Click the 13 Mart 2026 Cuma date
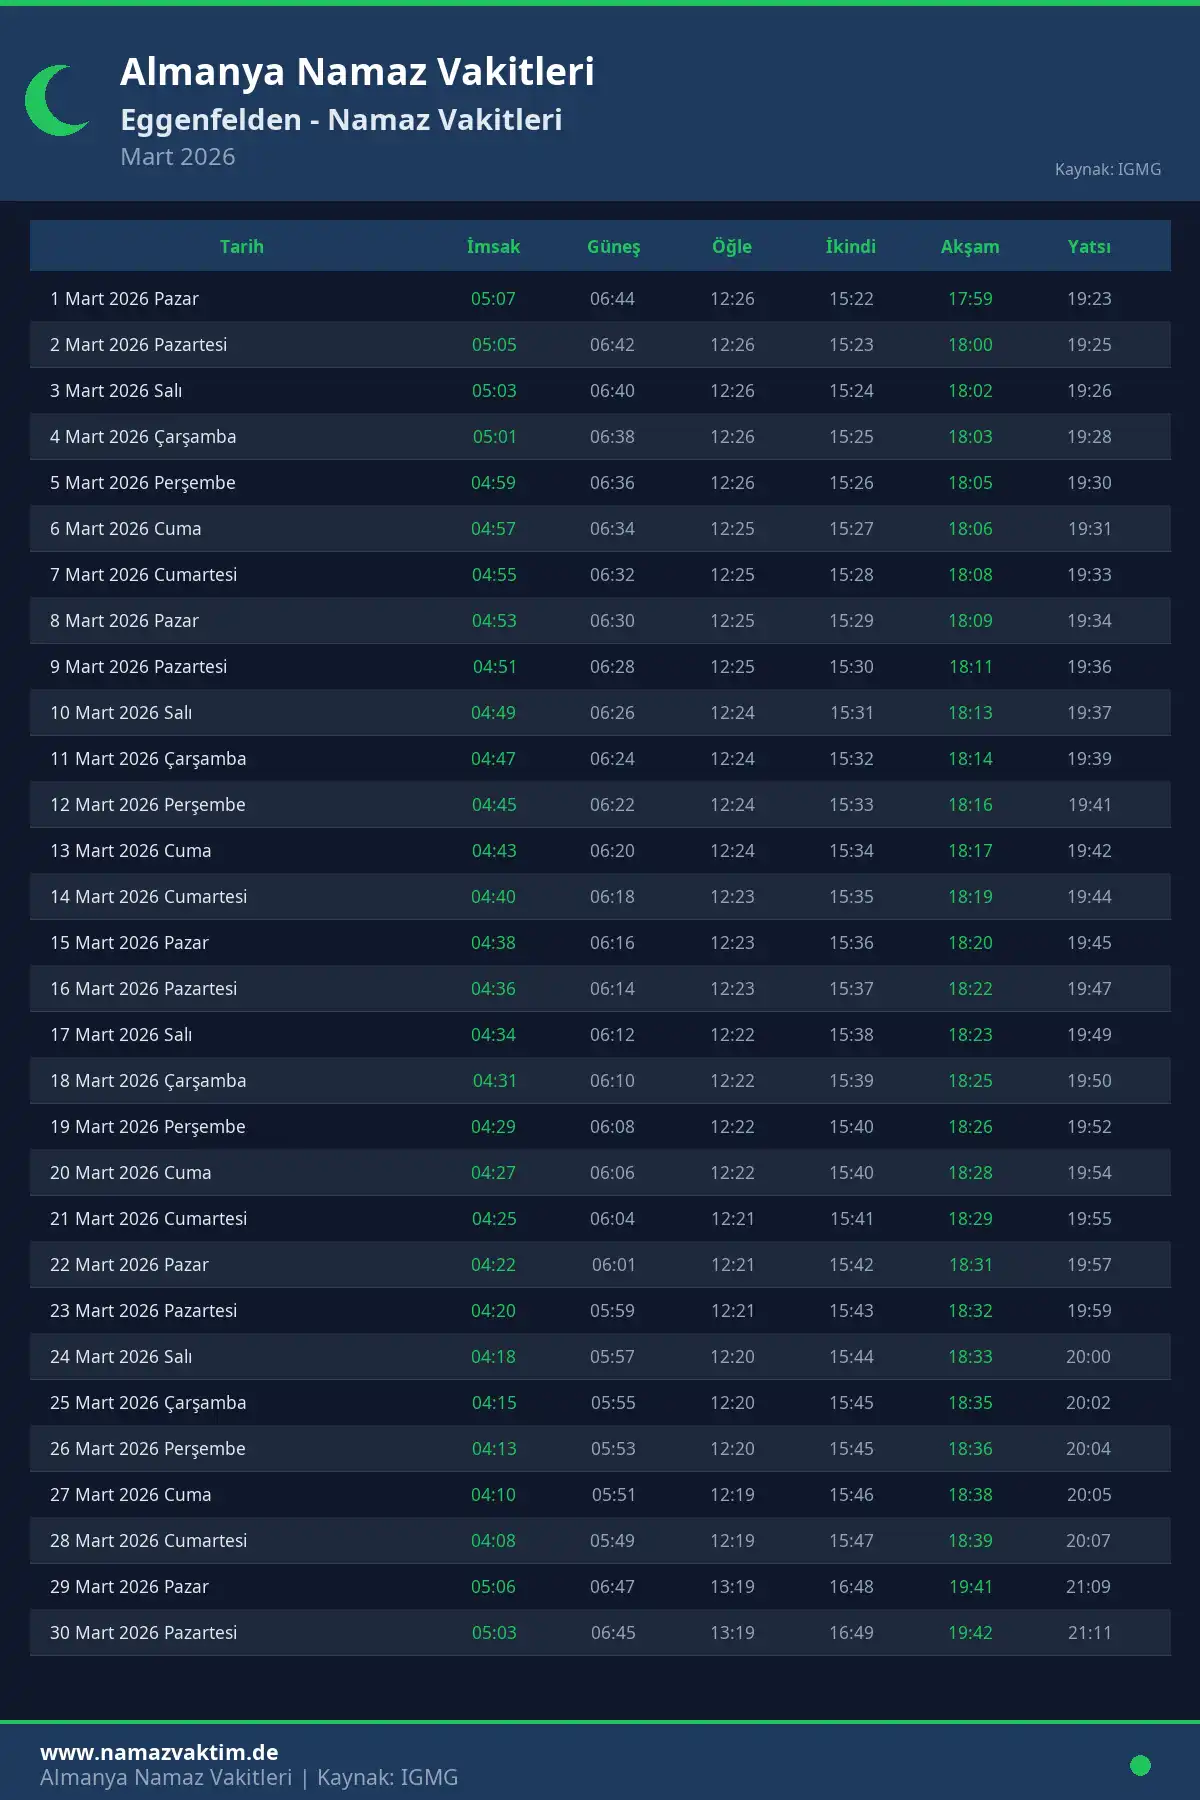 coord(131,851)
